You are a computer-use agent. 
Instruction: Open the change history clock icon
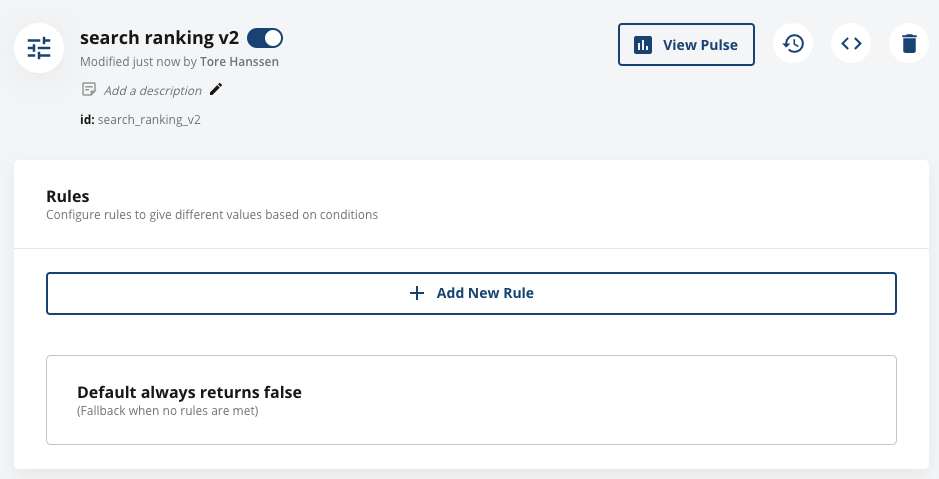point(793,44)
